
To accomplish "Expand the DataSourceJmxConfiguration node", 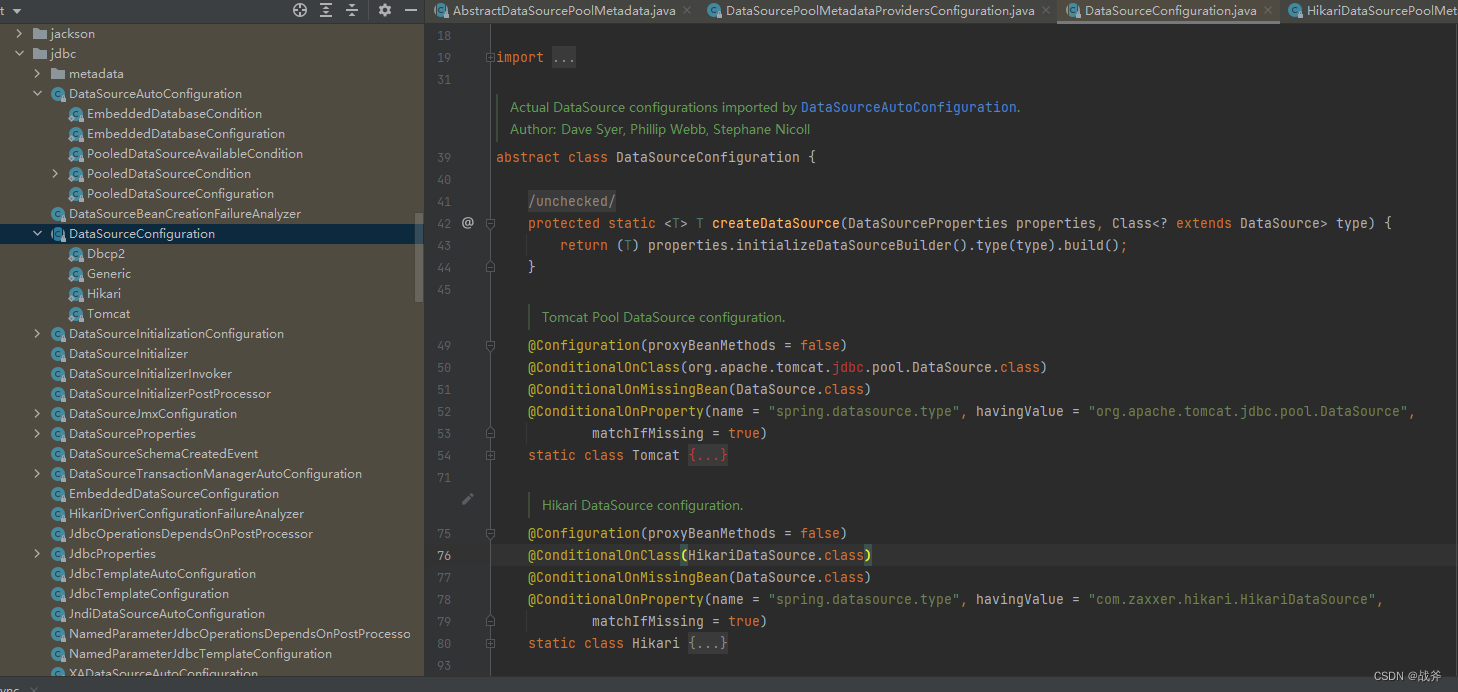I will (x=37, y=413).
